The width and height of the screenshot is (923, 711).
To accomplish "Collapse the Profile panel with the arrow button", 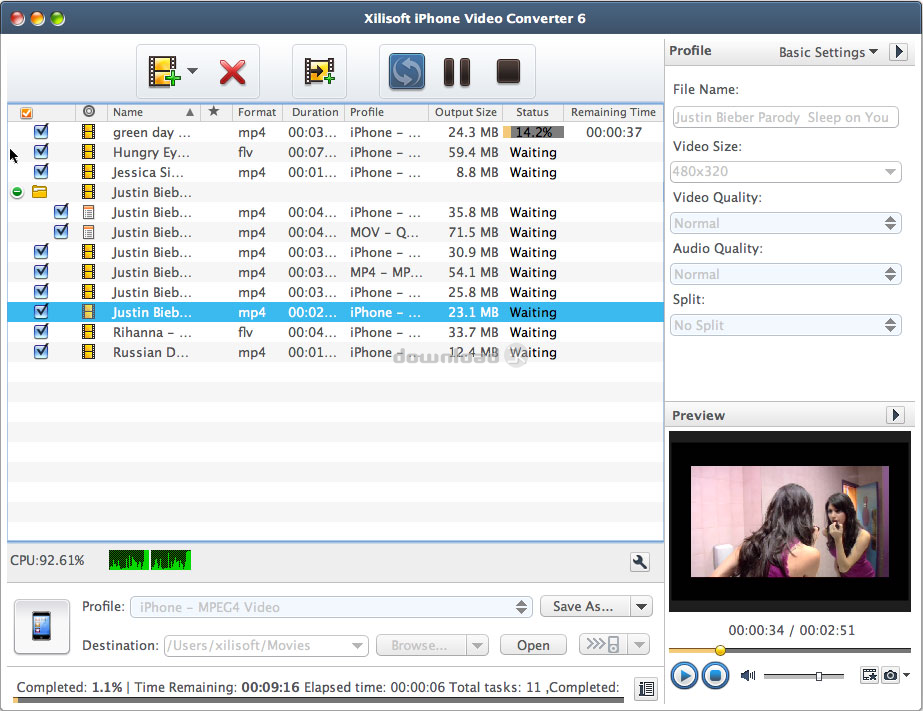I will click(898, 51).
